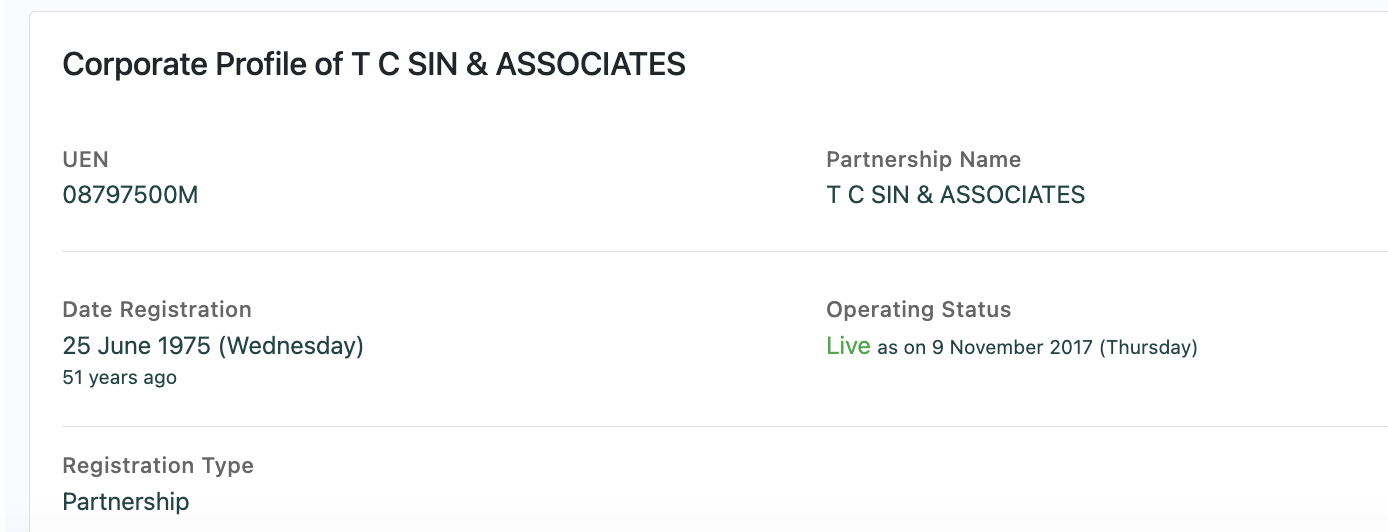Click the Operating Status label
The image size is (1388, 532).
coord(918,310)
